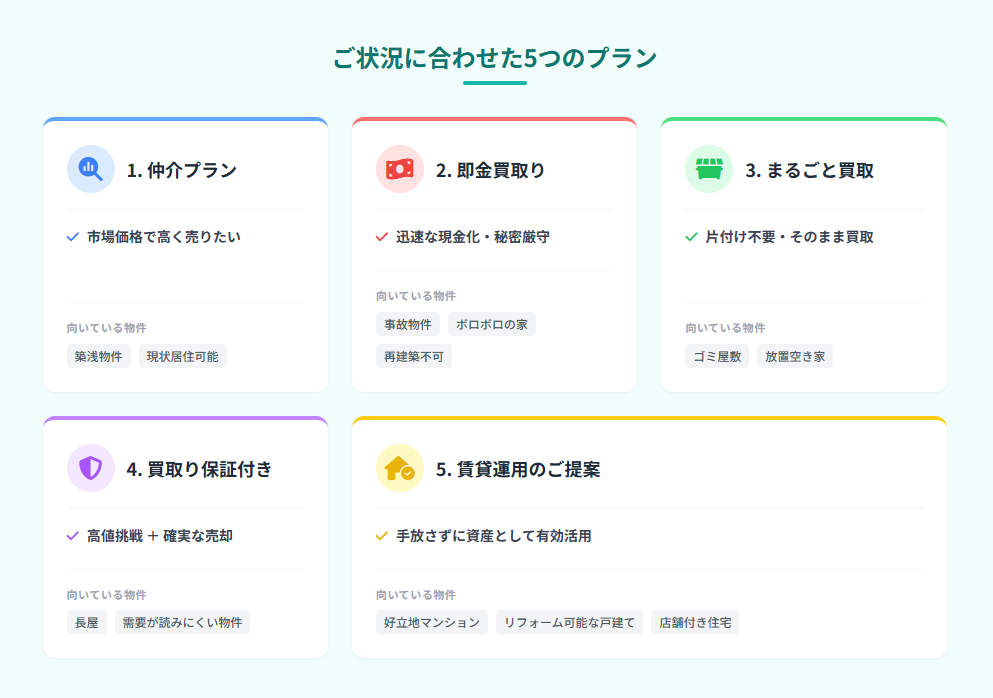Viewport: 993px width, 698px height.
Task: Select the 放置空き家 tag
Action: (x=795, y=357)
